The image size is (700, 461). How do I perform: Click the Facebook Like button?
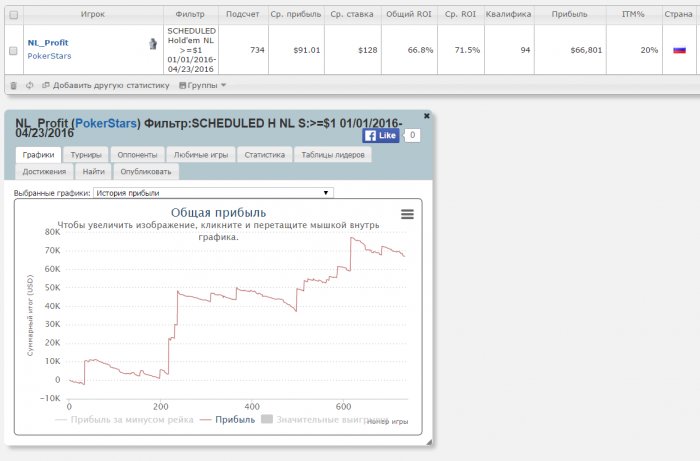tap(380, 136)
